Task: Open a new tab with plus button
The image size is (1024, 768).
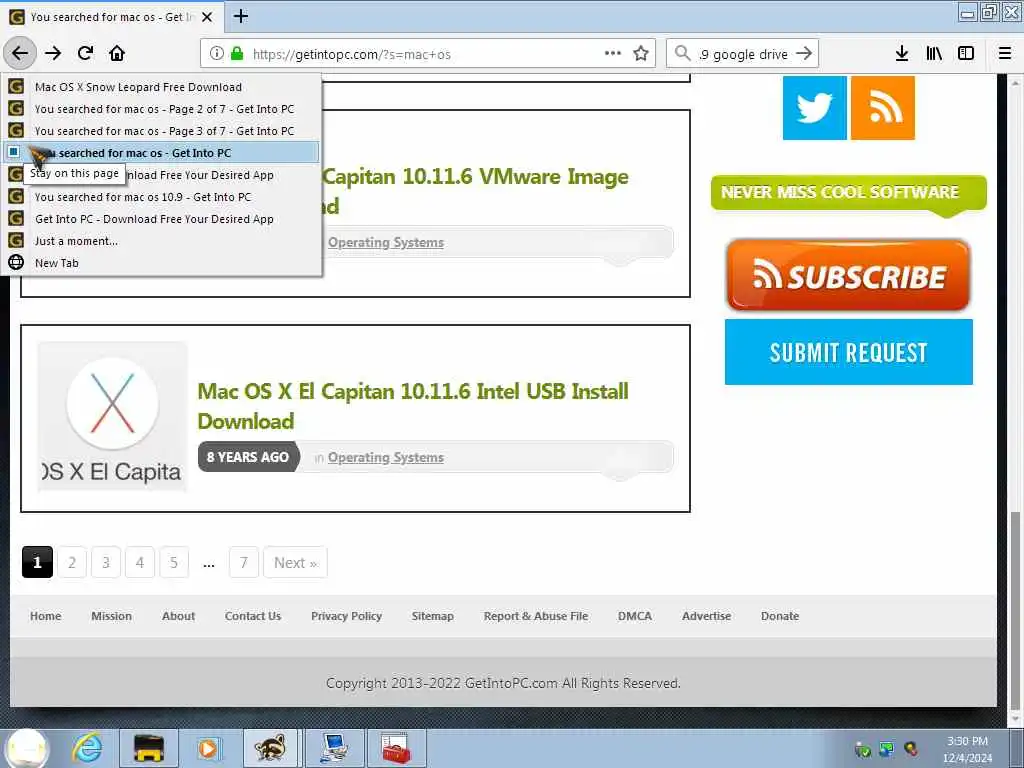Action: click(241, 16)
